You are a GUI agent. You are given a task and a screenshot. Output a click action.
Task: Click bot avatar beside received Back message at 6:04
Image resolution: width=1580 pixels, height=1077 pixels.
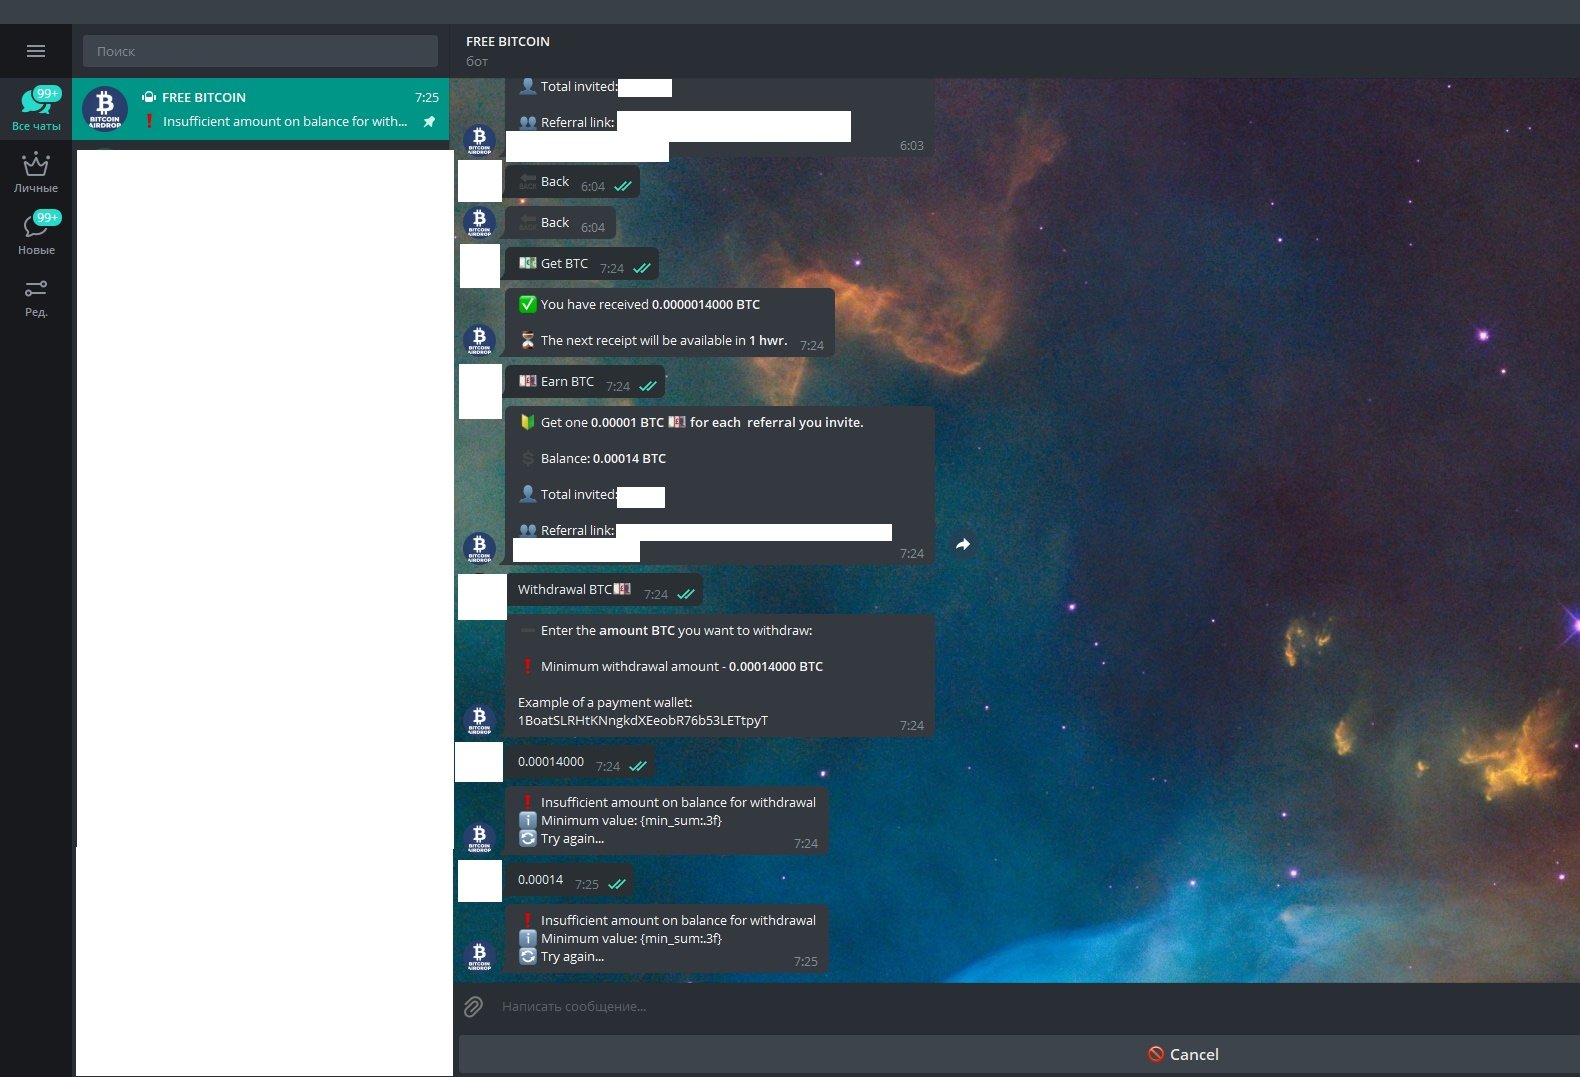coord(479,222)
